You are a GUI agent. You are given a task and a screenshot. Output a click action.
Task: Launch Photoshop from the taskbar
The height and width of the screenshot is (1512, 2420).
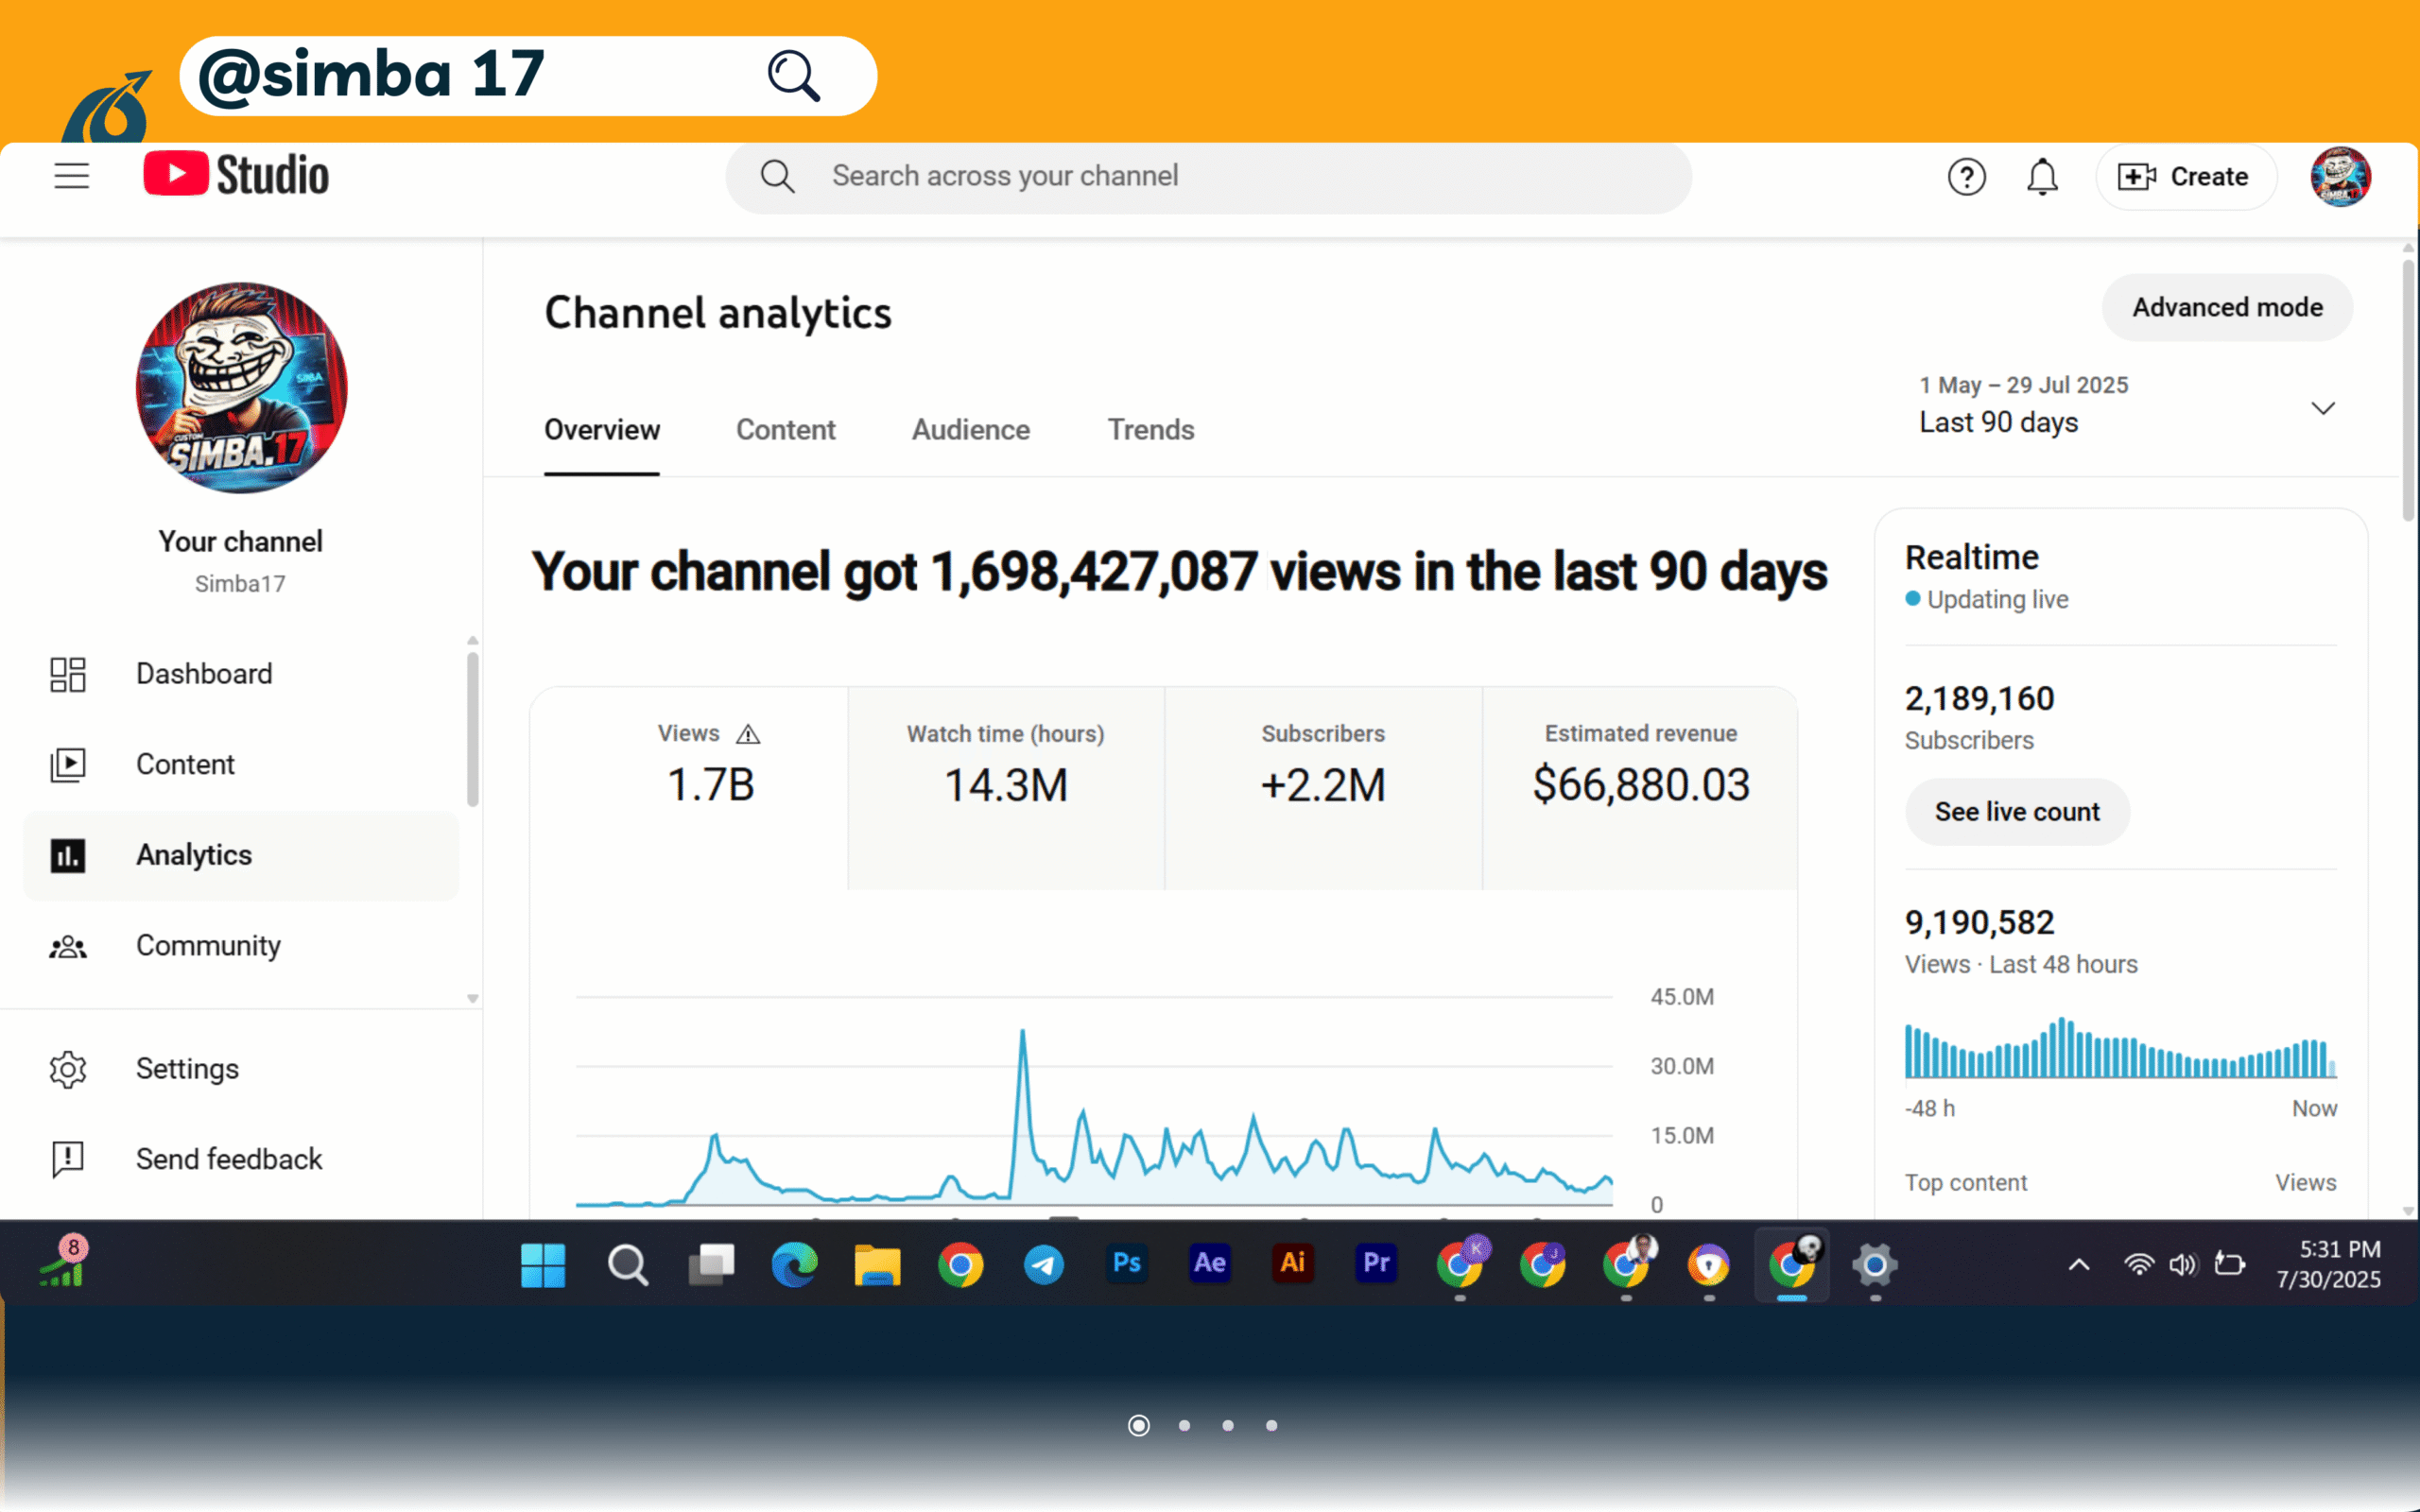click(x=1127, y=1263)
